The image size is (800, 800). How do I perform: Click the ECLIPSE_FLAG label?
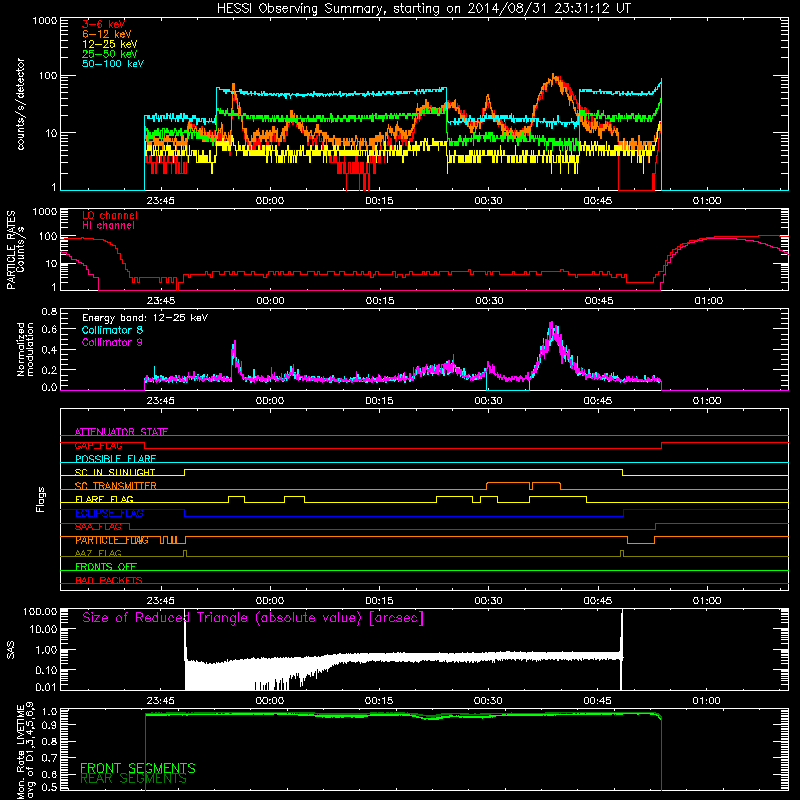[x=109, y=513]
